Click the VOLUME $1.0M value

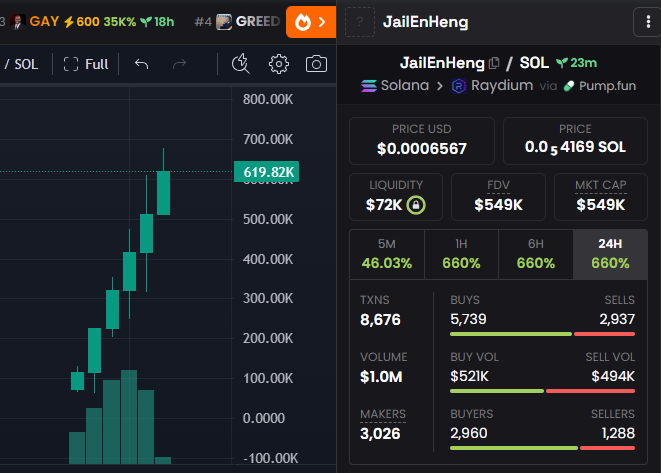pos(381,376)
